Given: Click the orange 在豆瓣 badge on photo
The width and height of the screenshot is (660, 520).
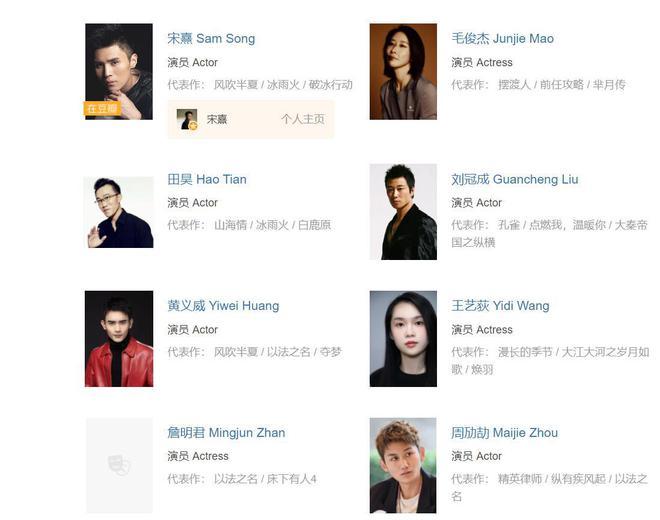Looking at the screenshot, I should pyautogui.click(x=102, y=108).
